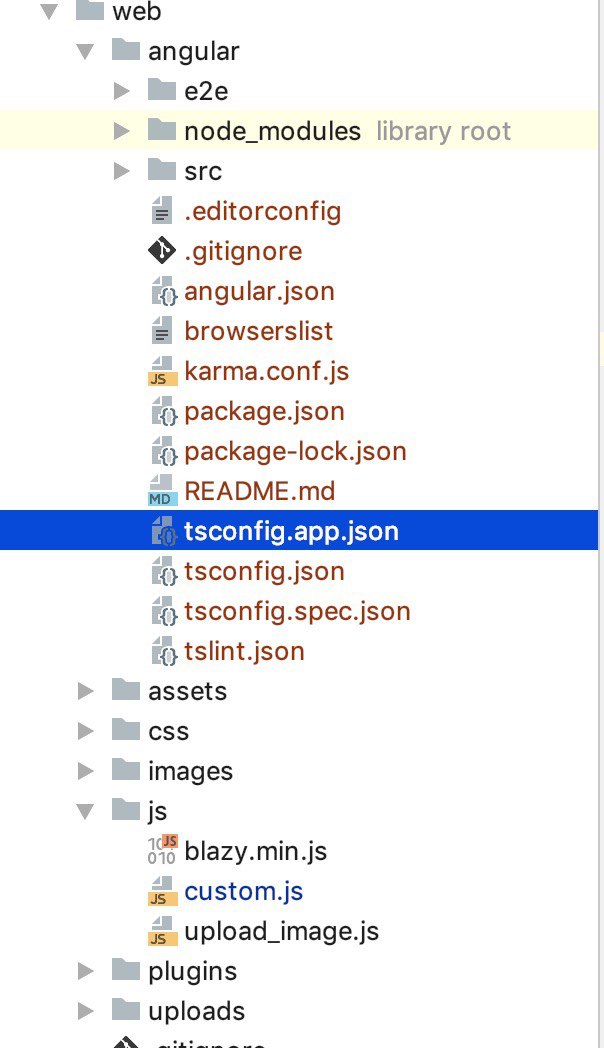Collapse the js folder

(87, 811)
